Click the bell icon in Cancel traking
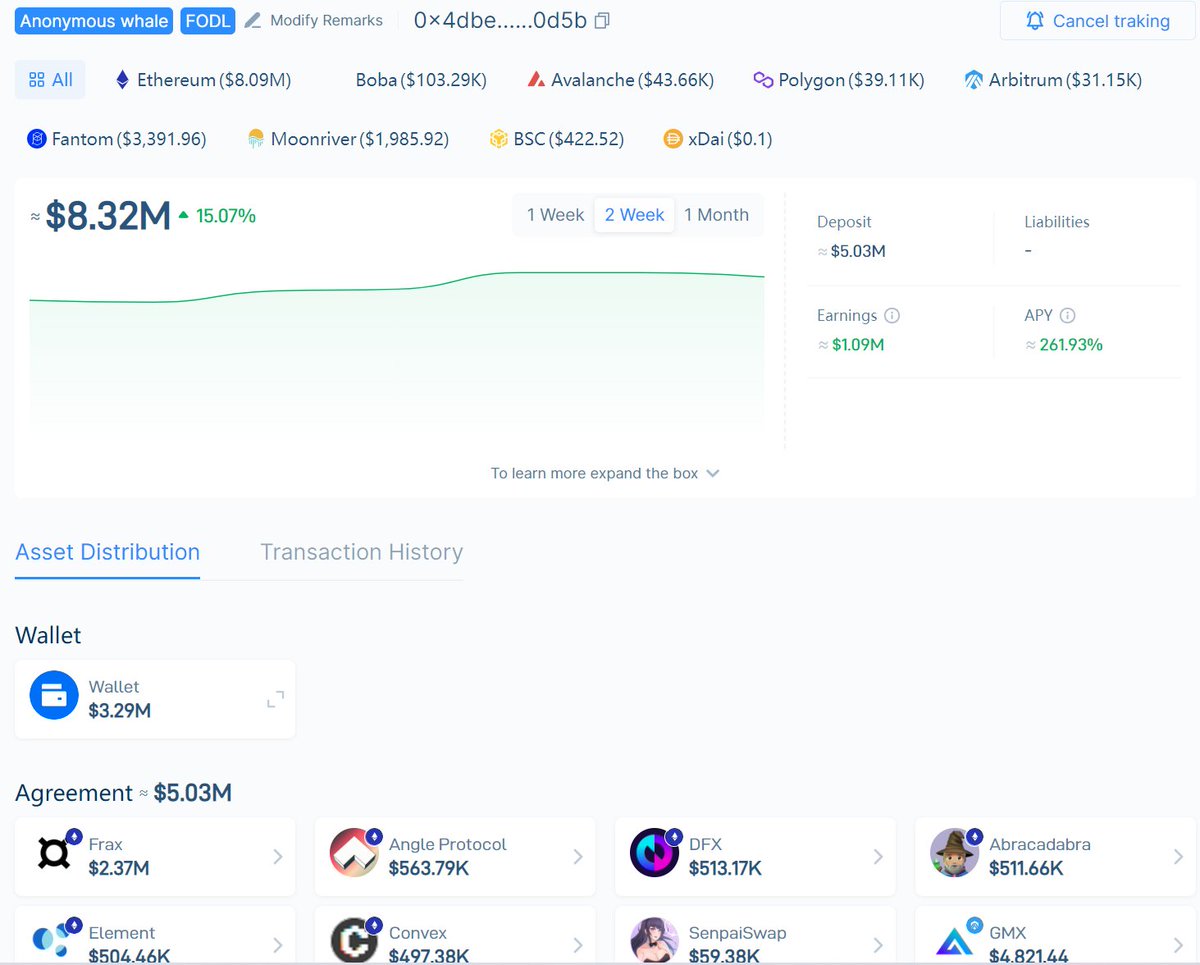1200x965 pixels. (1035, 20)
